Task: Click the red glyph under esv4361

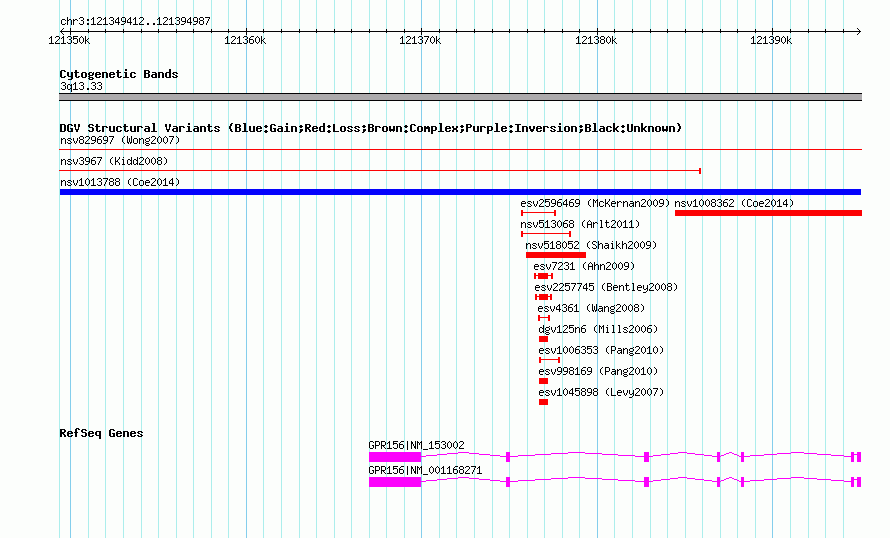Action: pyautogui.click(x=544, y=318)
